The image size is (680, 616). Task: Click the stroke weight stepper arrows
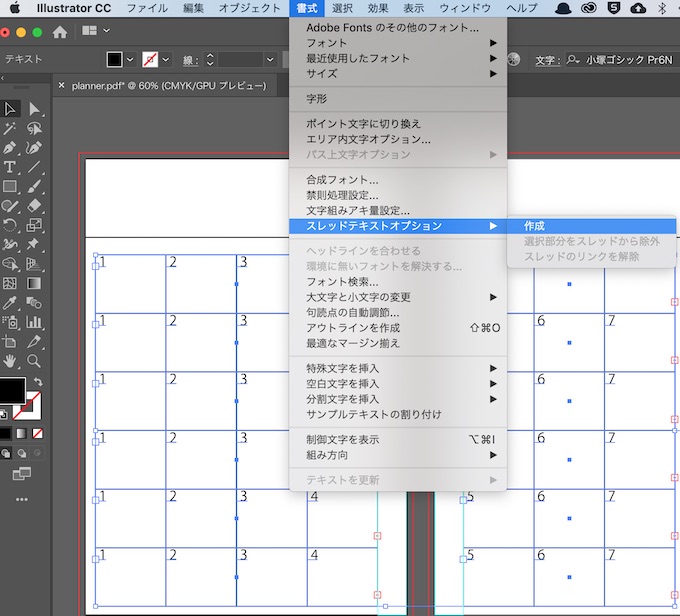[210, 59]
